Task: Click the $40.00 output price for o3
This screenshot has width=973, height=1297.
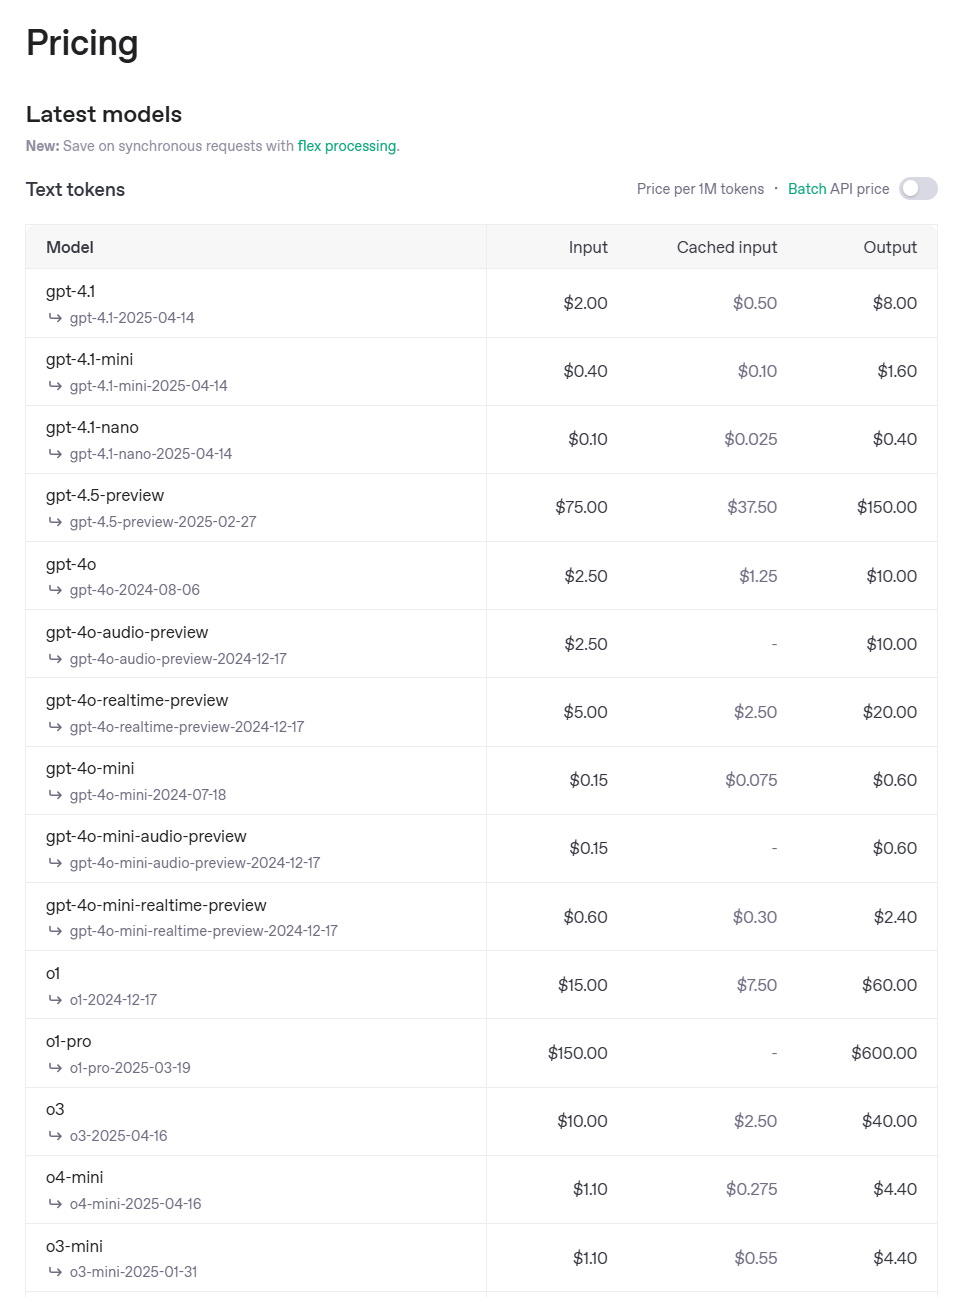Action: [889, 1121]
